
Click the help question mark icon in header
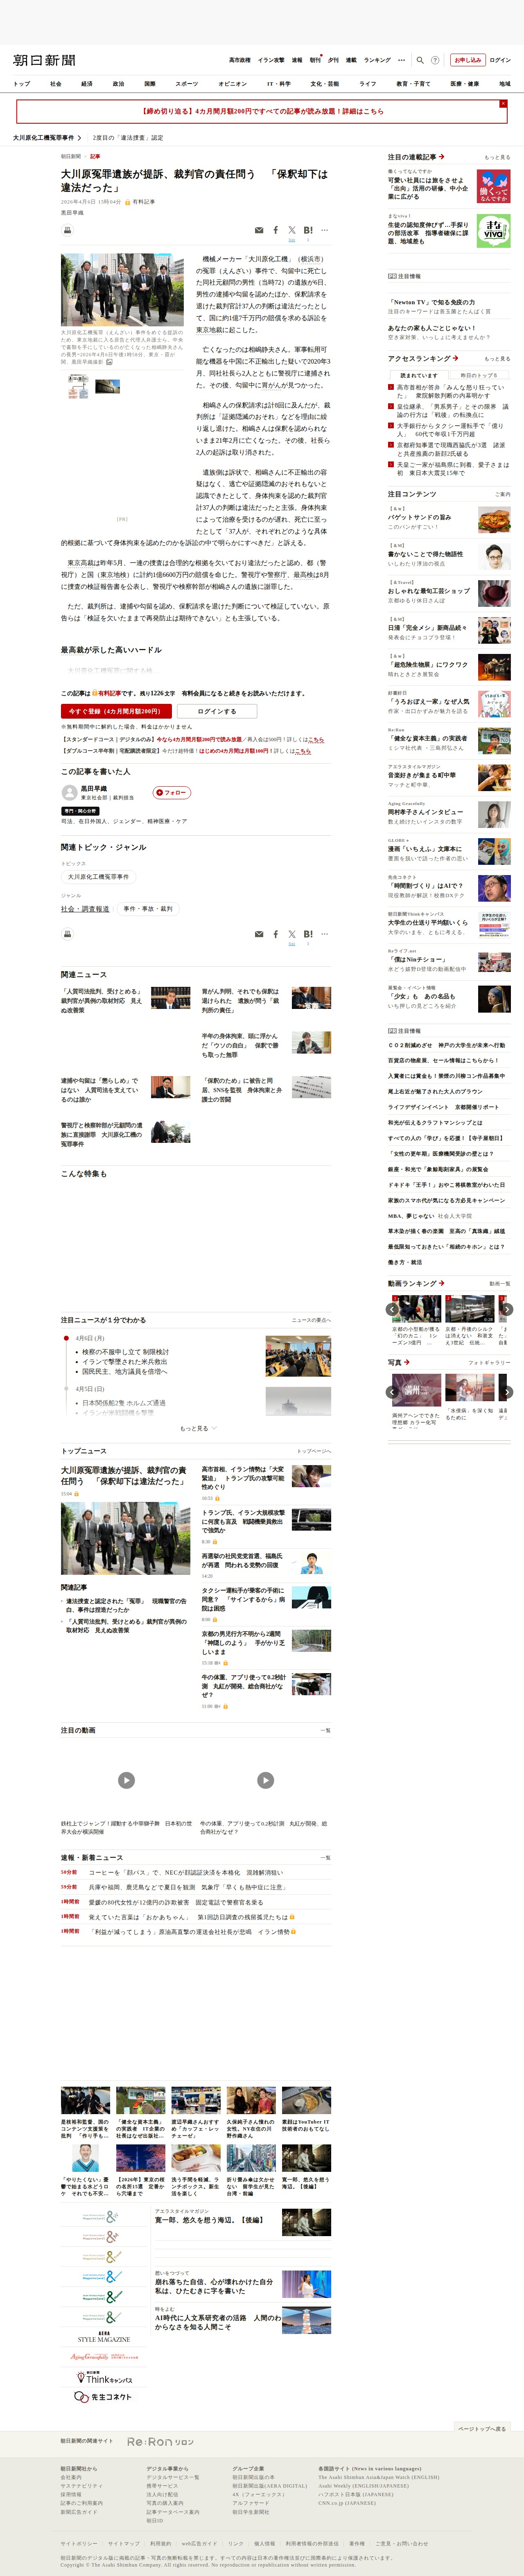435,60
